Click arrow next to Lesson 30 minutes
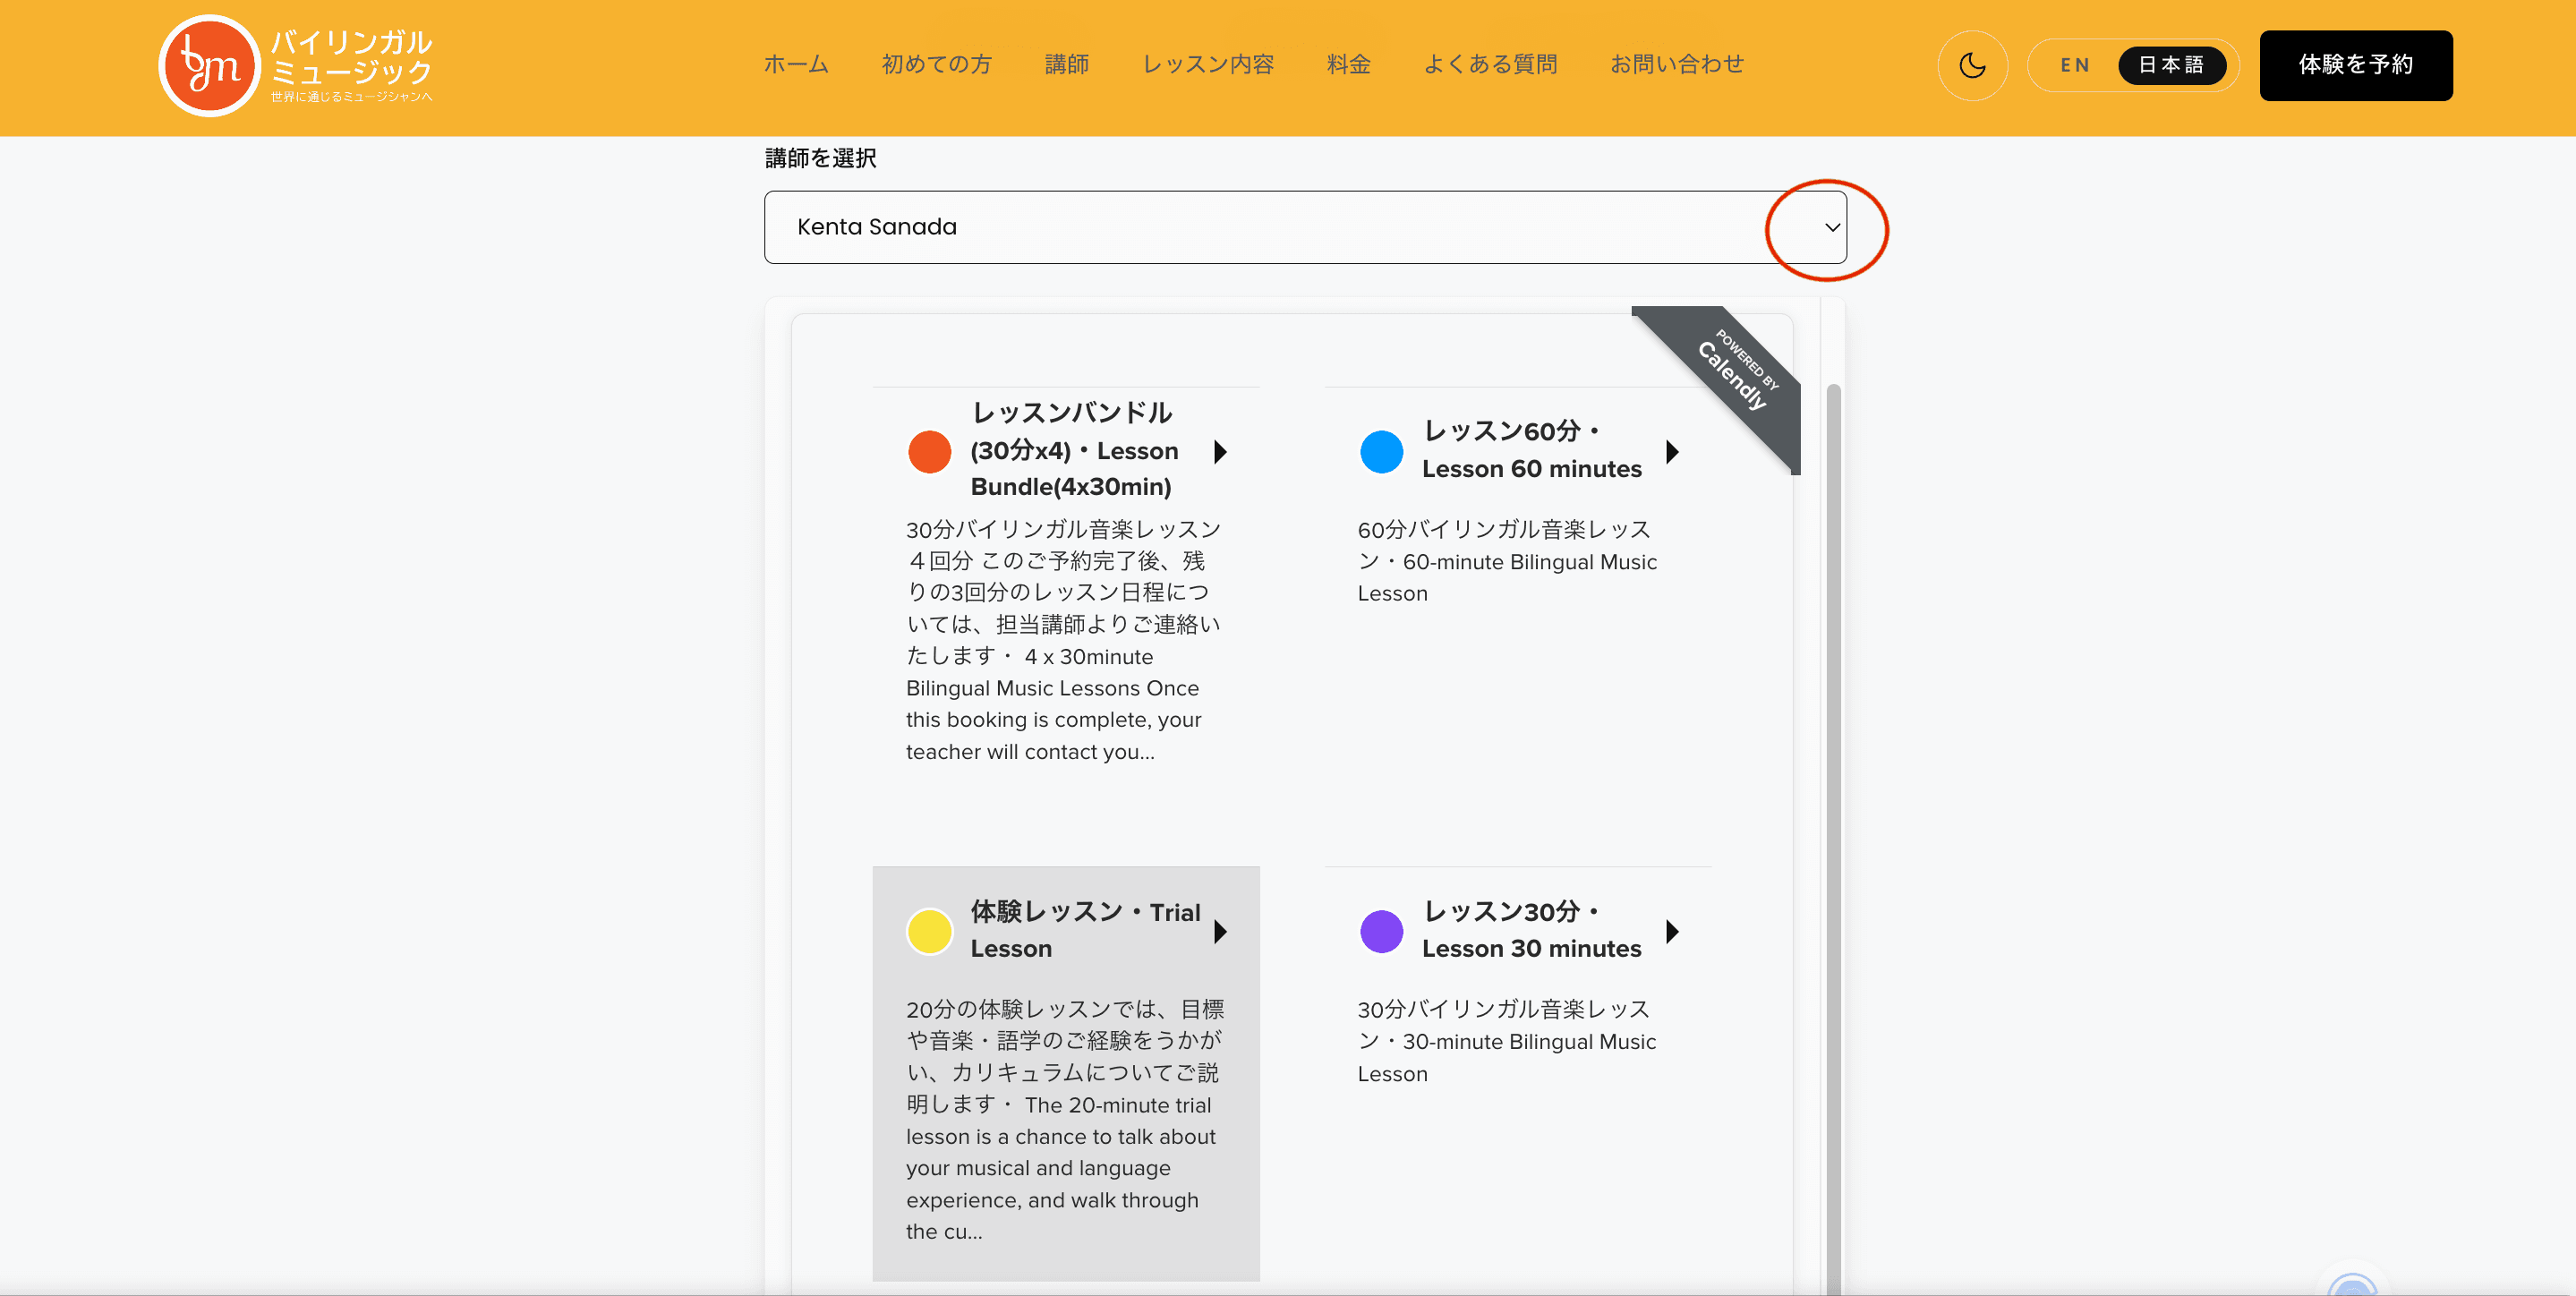The width and height of the screenshot is (2576, 1296). pyautogui.click(x=1672, y=931)
